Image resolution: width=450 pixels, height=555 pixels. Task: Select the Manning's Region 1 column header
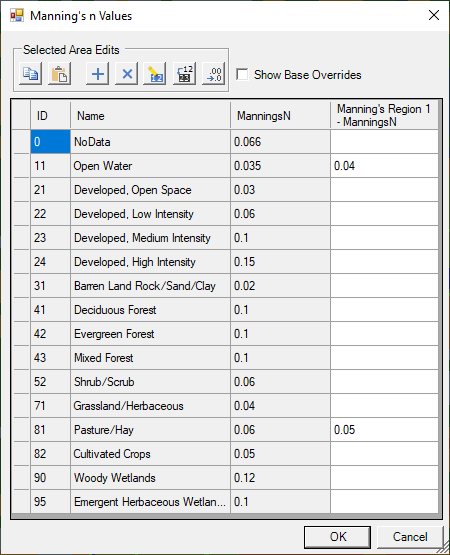[384, 115]
